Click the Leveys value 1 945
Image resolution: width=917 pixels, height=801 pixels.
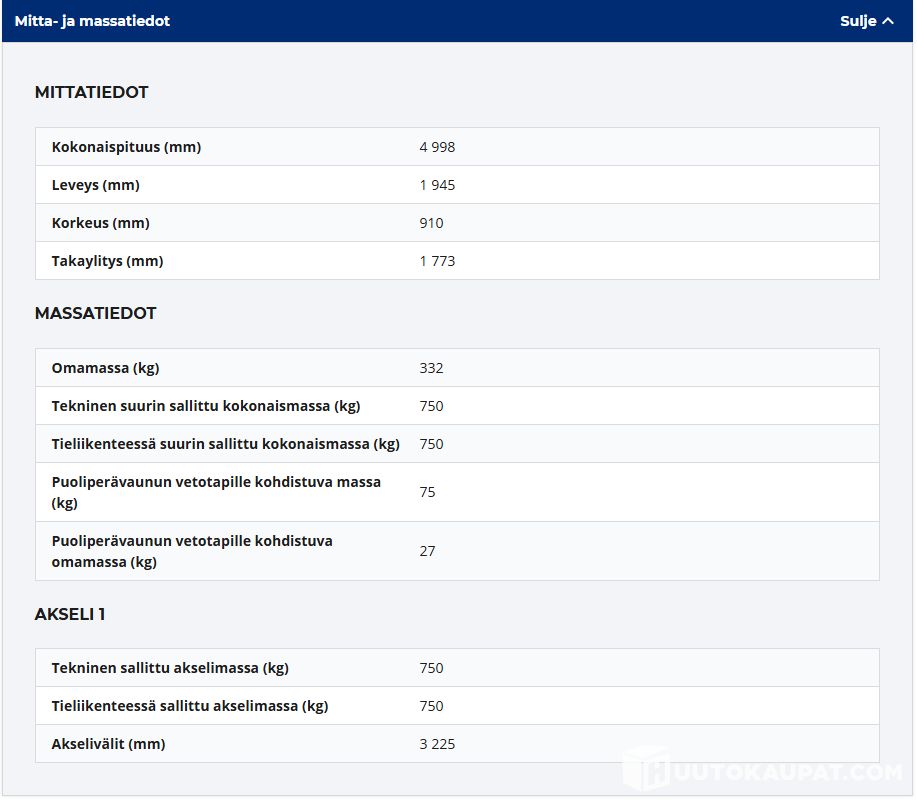pos(437,185)
